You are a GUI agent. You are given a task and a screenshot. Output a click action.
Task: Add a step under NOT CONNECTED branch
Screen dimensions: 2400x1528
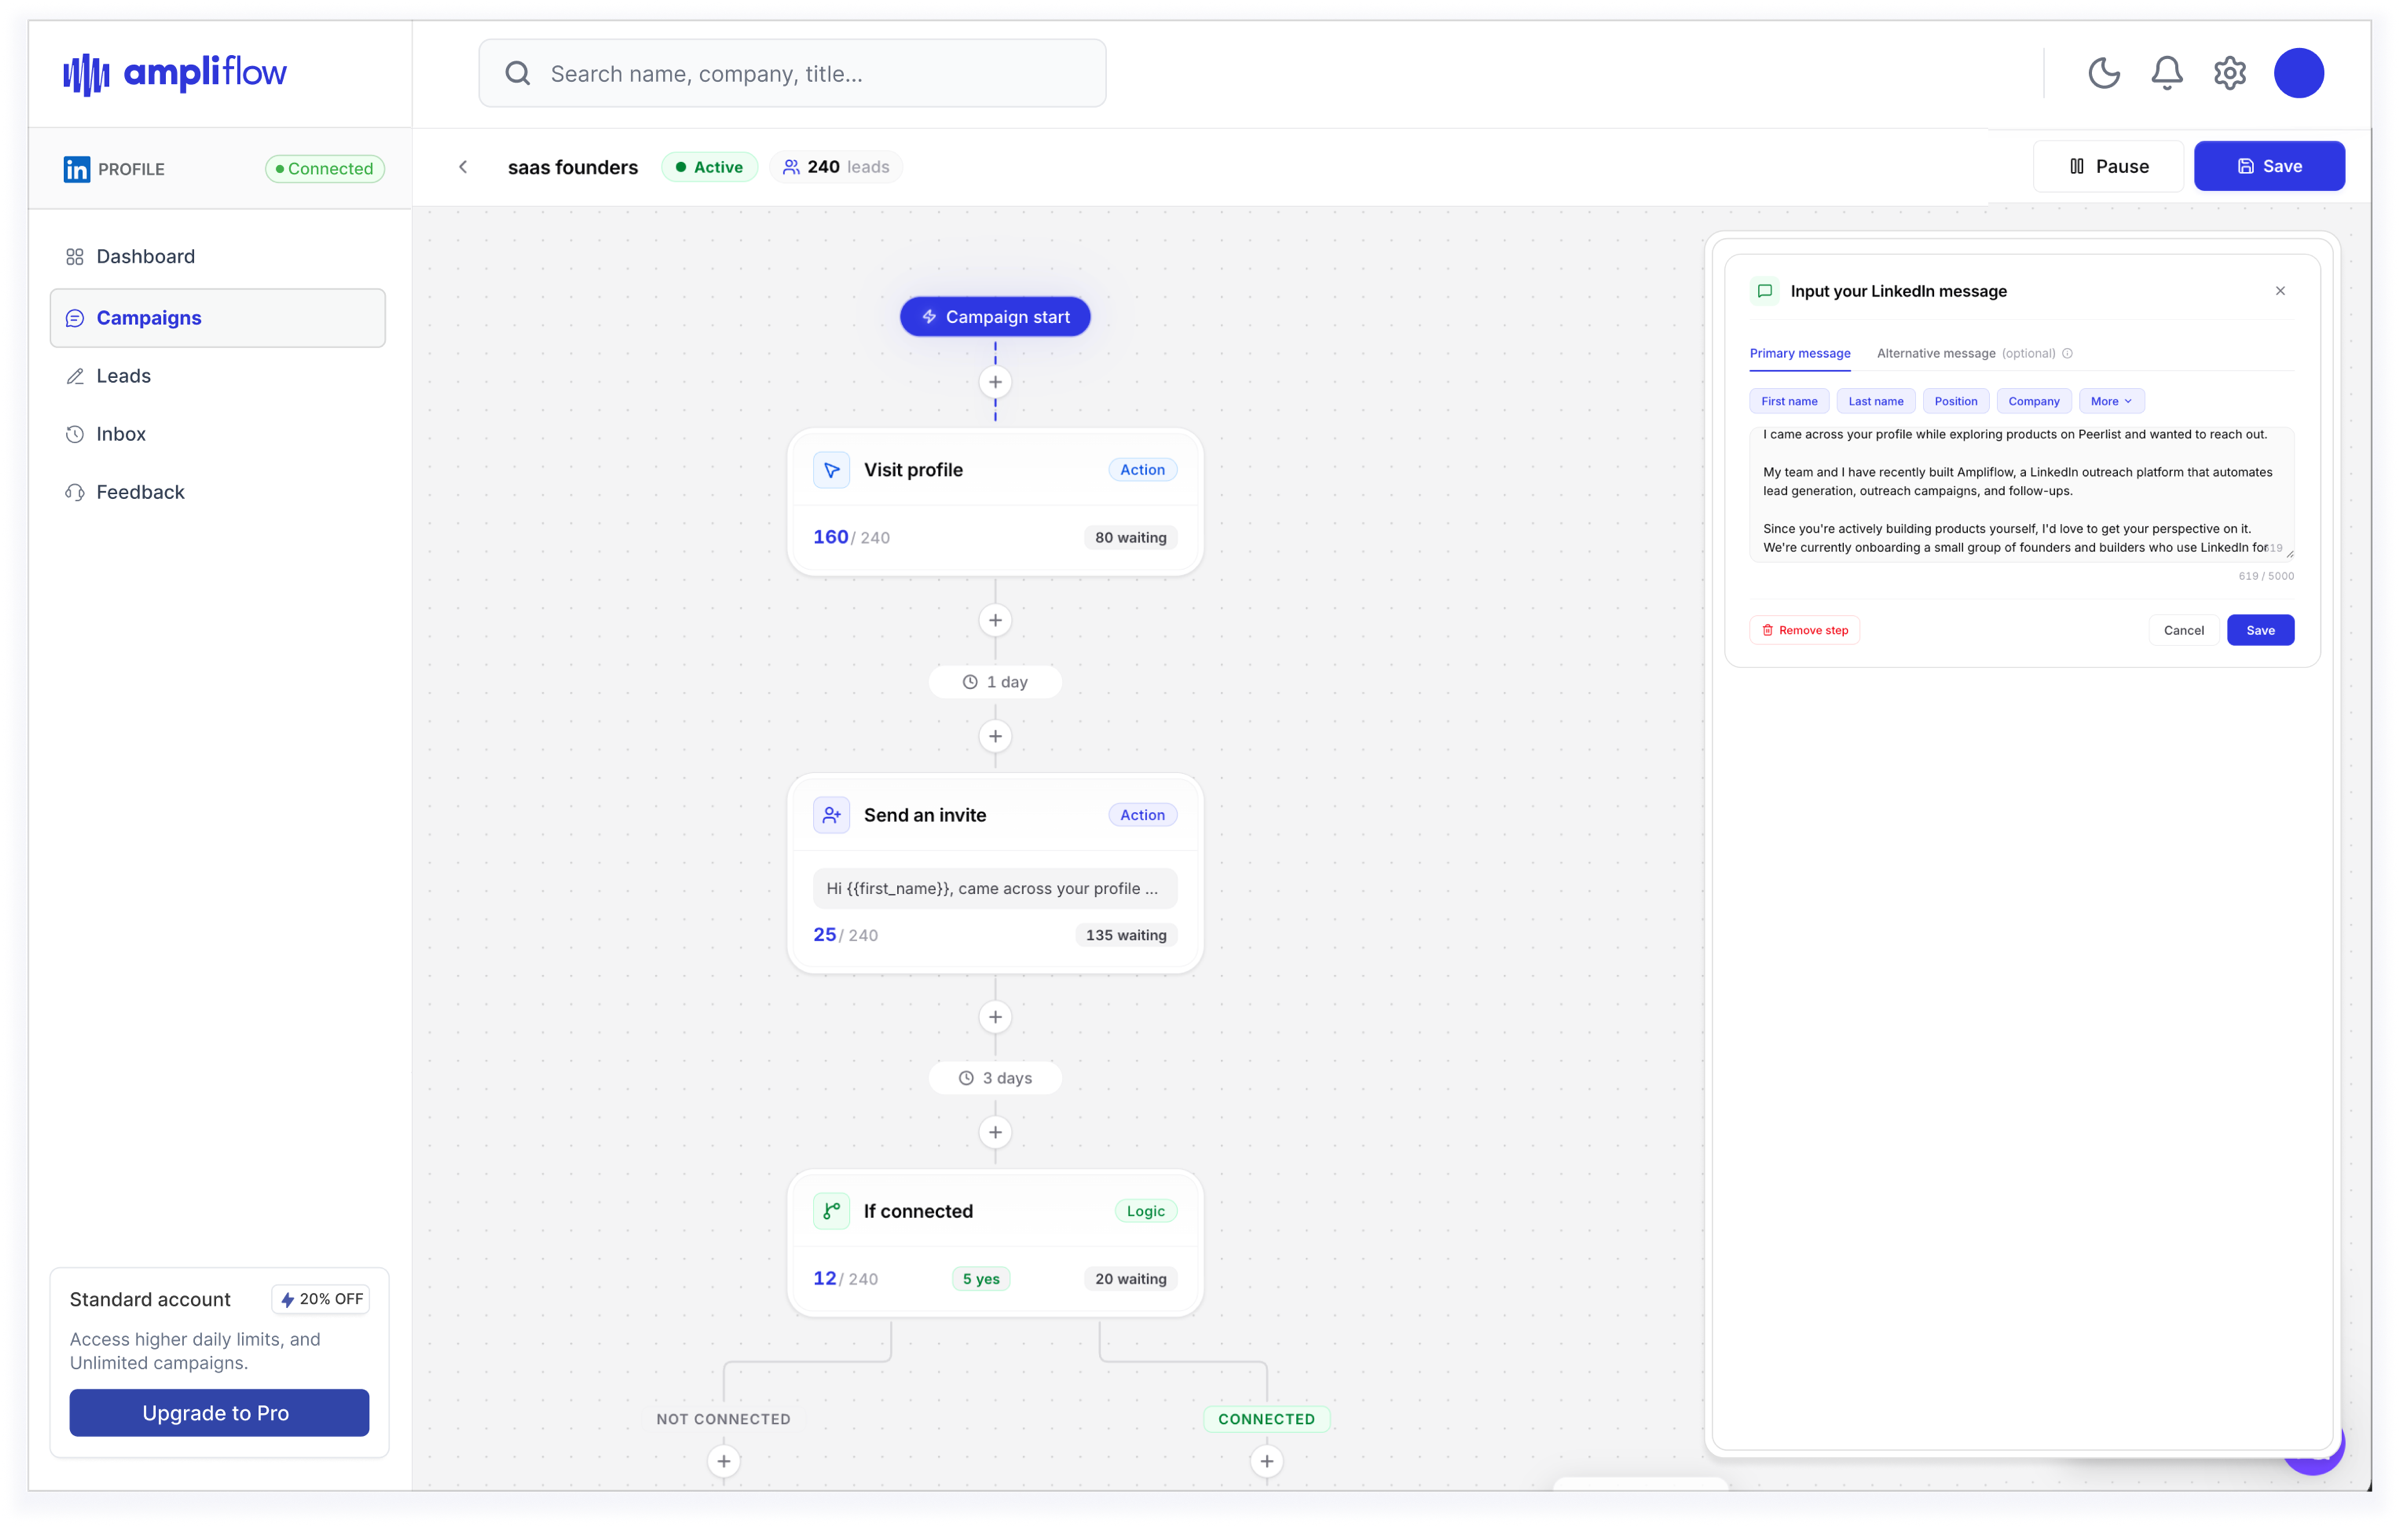(x=724, y=1461)
